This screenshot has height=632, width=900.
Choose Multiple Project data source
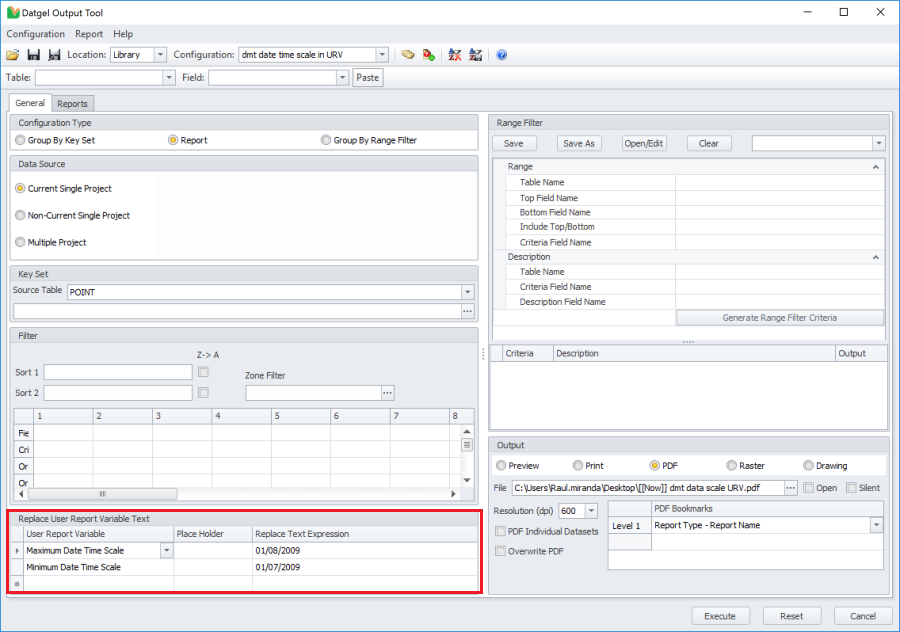(20, 242)
